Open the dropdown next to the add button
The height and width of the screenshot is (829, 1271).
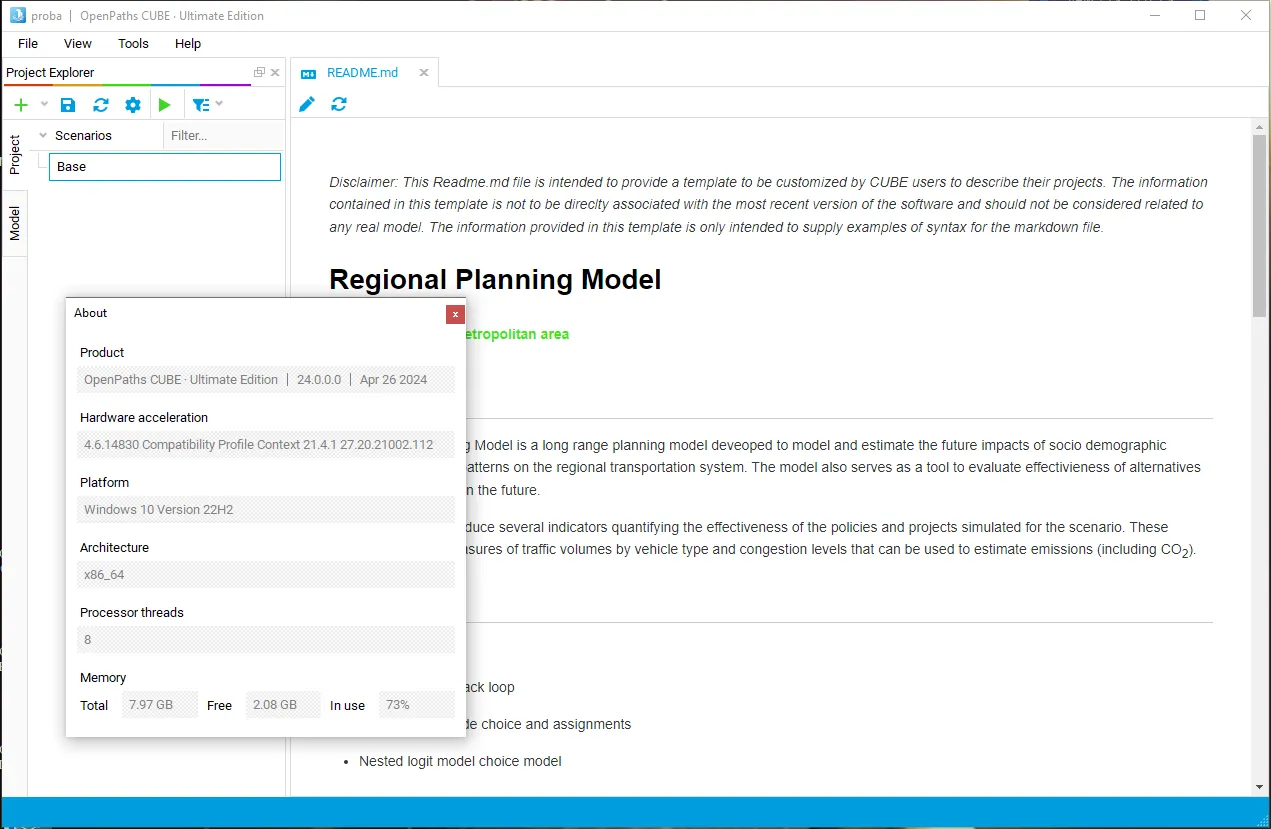point(43,104)
